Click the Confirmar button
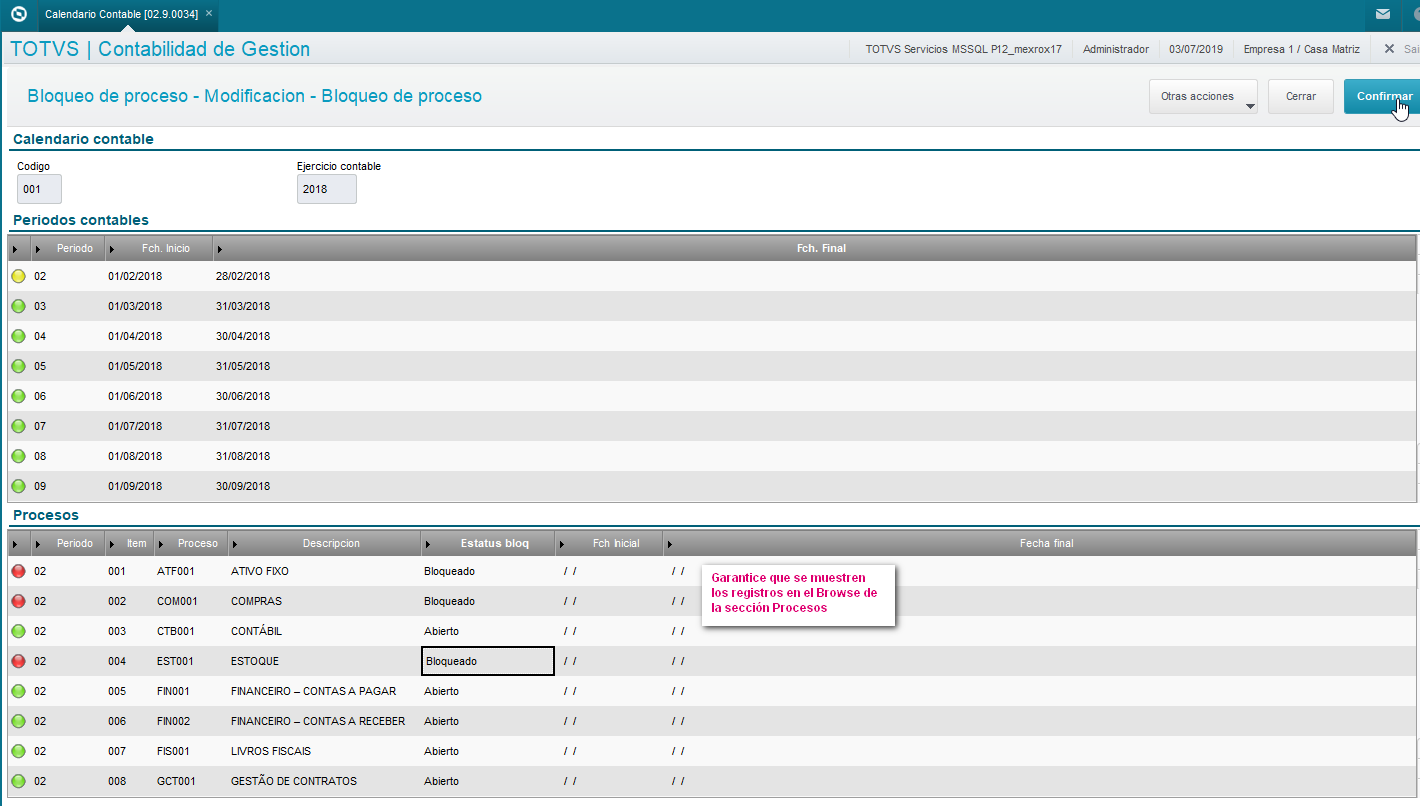Screen dimensions: 1420x806 1384,97
